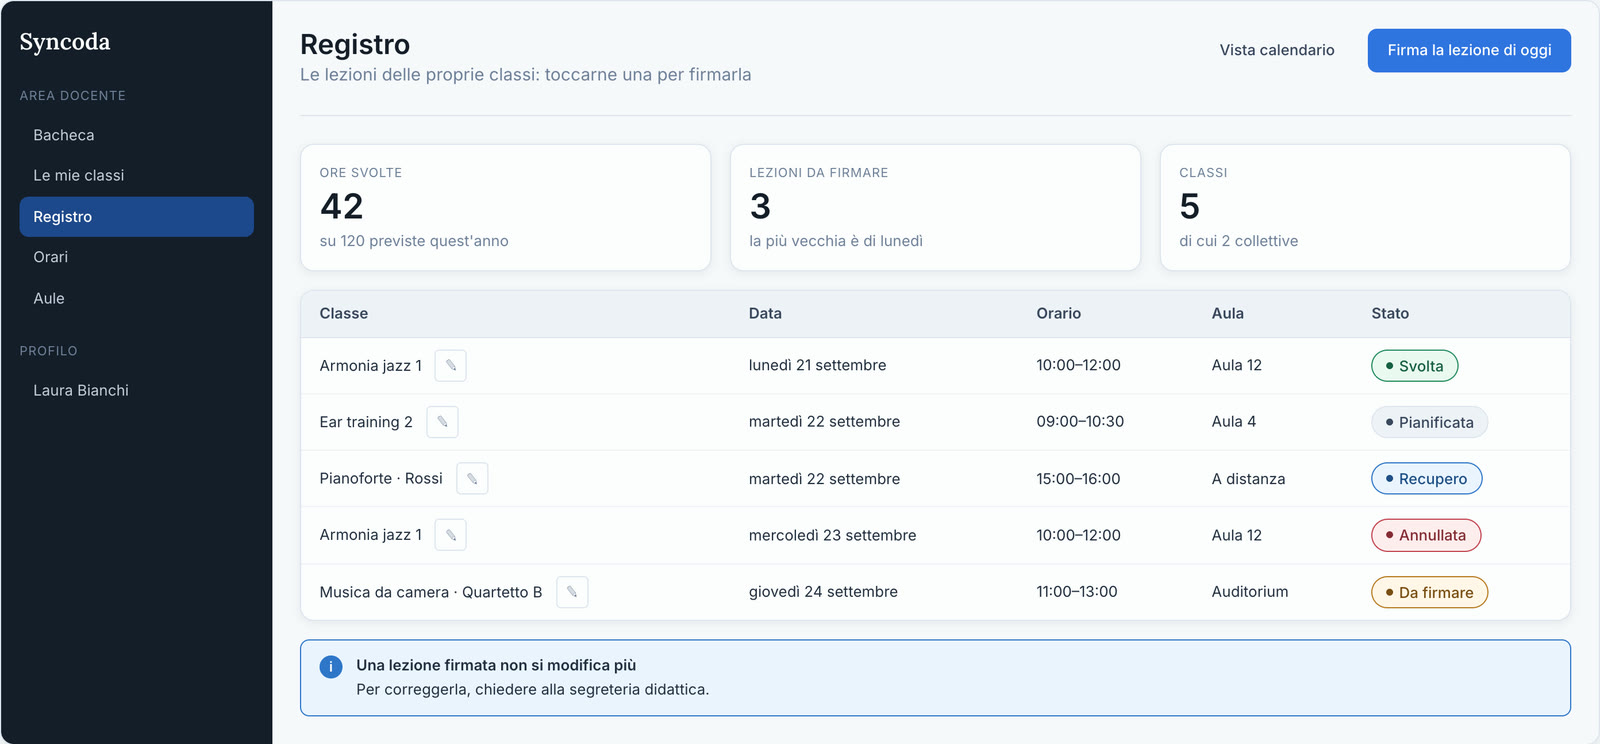Click the Data column header
Screen dimensions: 1600x744
765,314
